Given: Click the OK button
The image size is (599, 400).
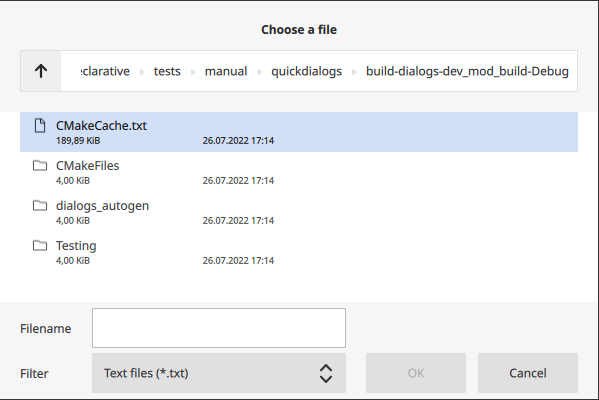Looking at the screenshot, I should point(416,373).
